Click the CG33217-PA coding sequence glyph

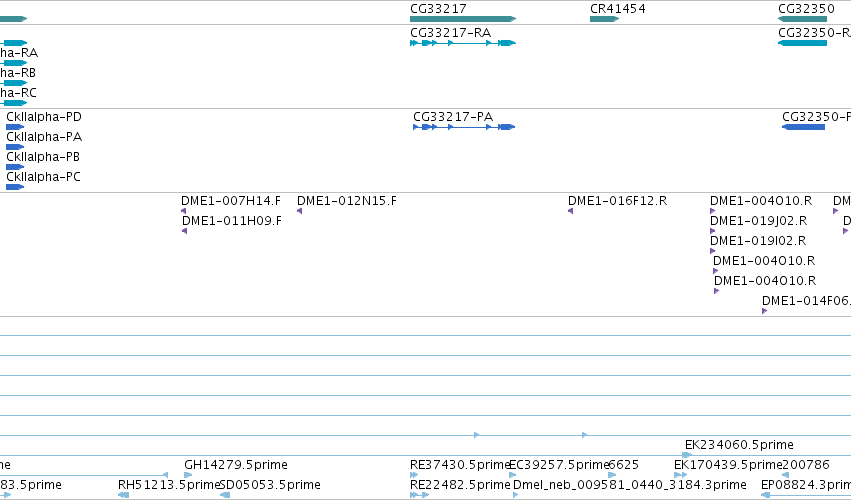point(464,127)
